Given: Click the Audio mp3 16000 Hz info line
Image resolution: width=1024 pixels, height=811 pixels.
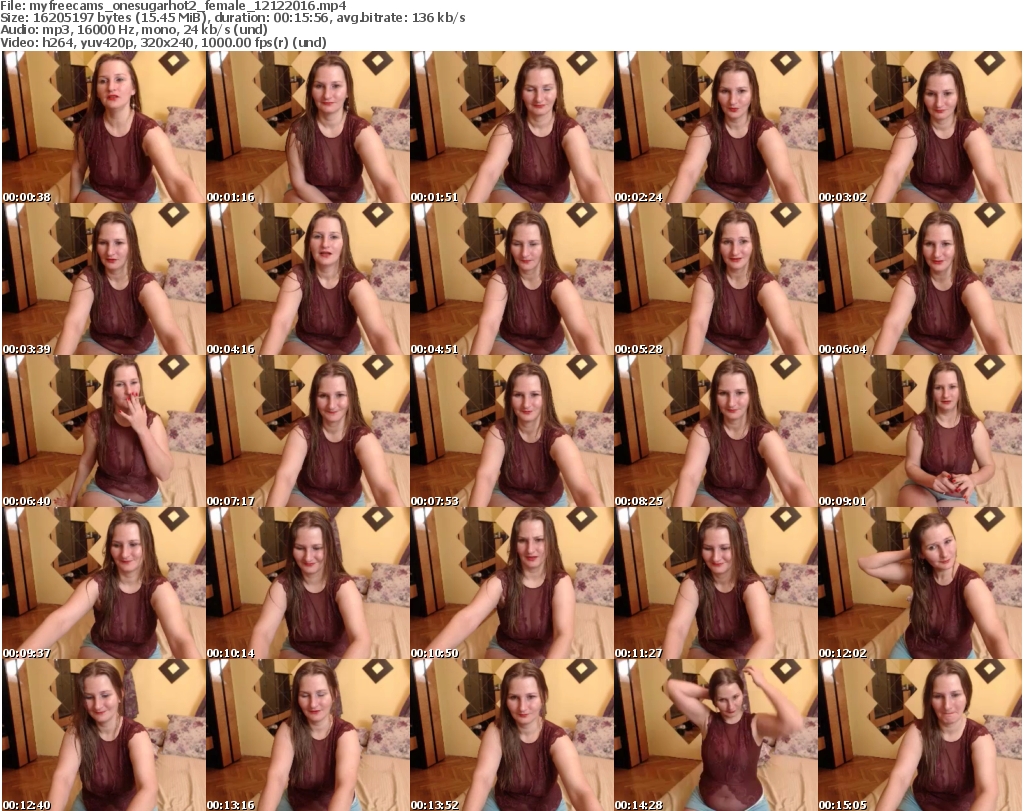Looking at the screenshot, I should click(134, 30).
